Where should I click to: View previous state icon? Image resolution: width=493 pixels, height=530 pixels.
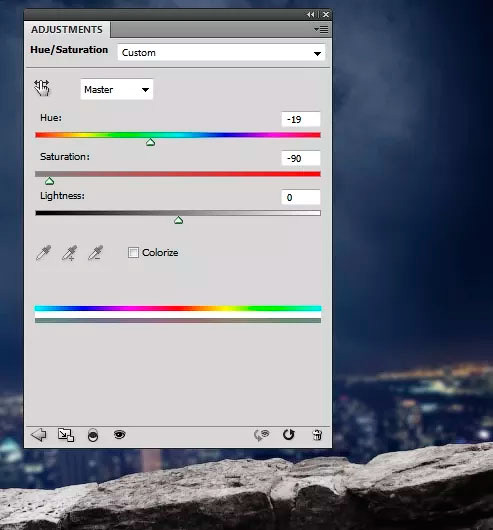261,435
